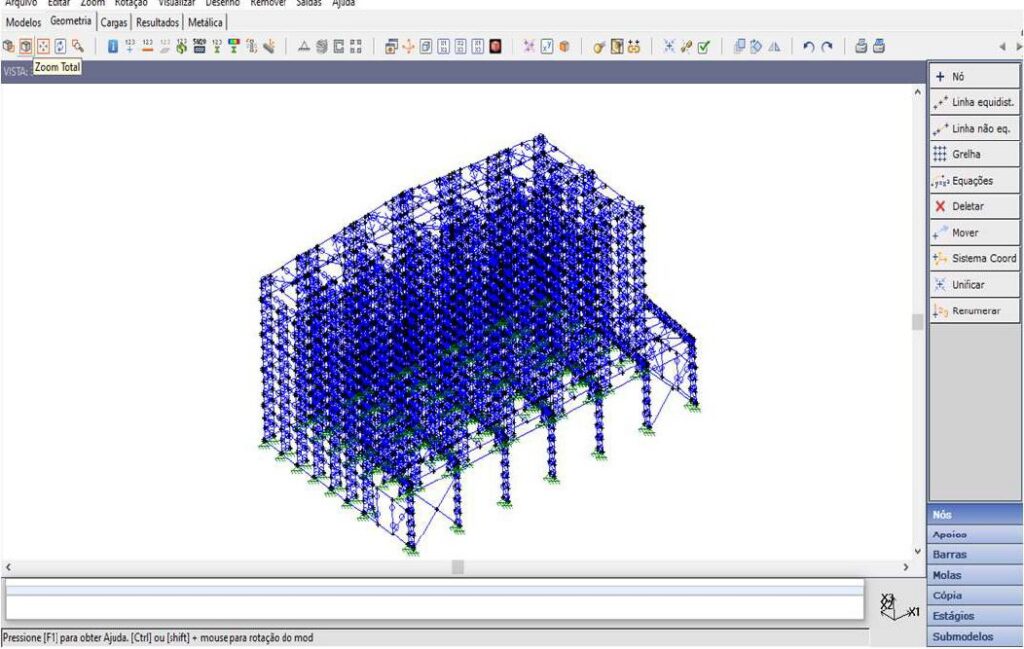Click the solid 3D cube view icon
The height and width of the screenshot is (649, 1024).
point(8,46)
